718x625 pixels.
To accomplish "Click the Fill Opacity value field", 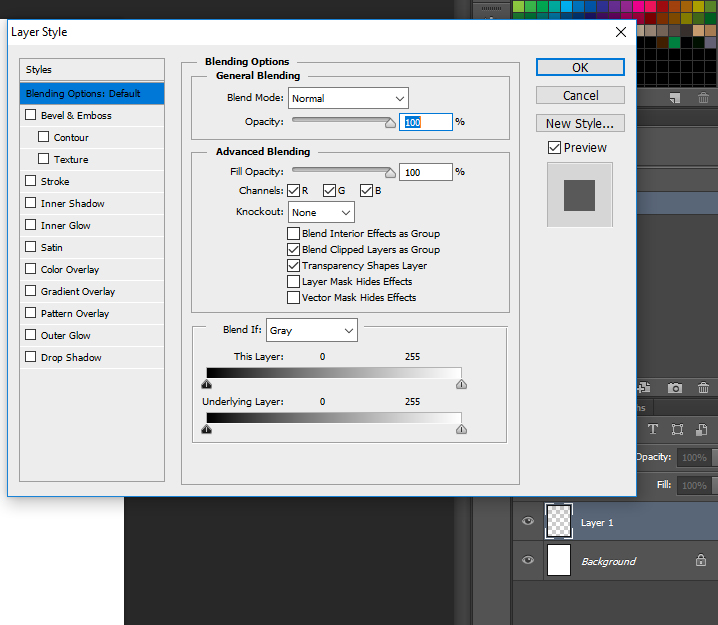I will coord(426,172).
